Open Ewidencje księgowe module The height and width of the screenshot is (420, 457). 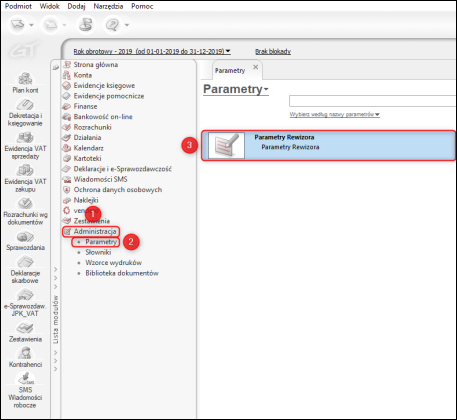pos(104,85)
